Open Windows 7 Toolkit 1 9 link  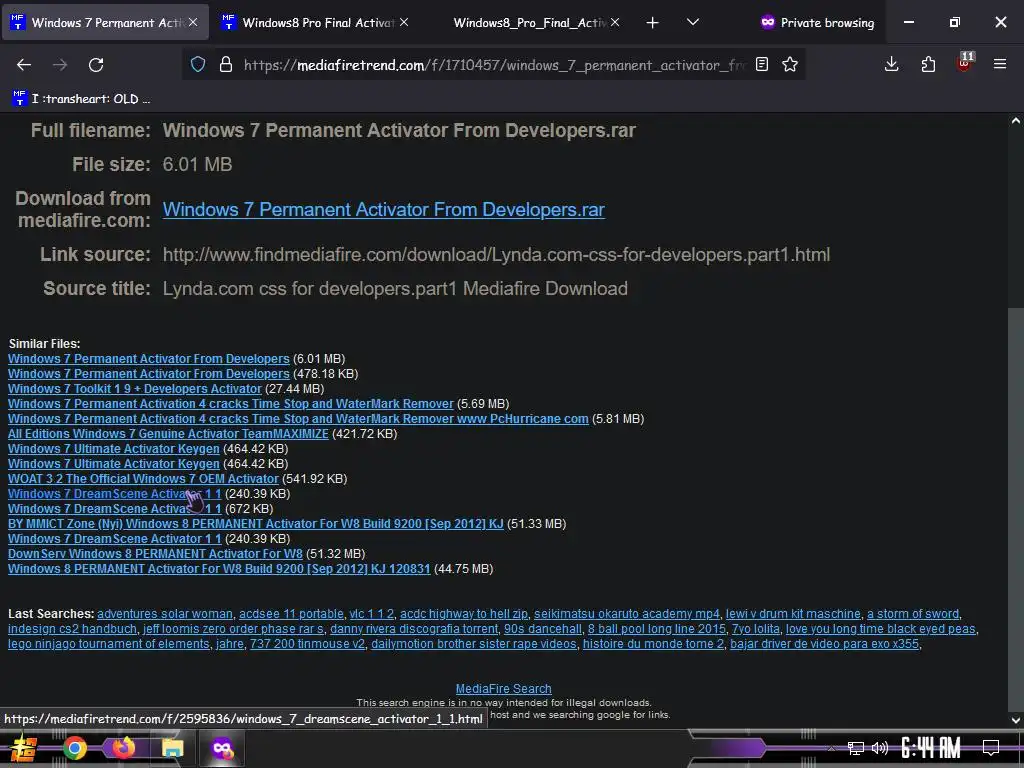pos(135,389)
